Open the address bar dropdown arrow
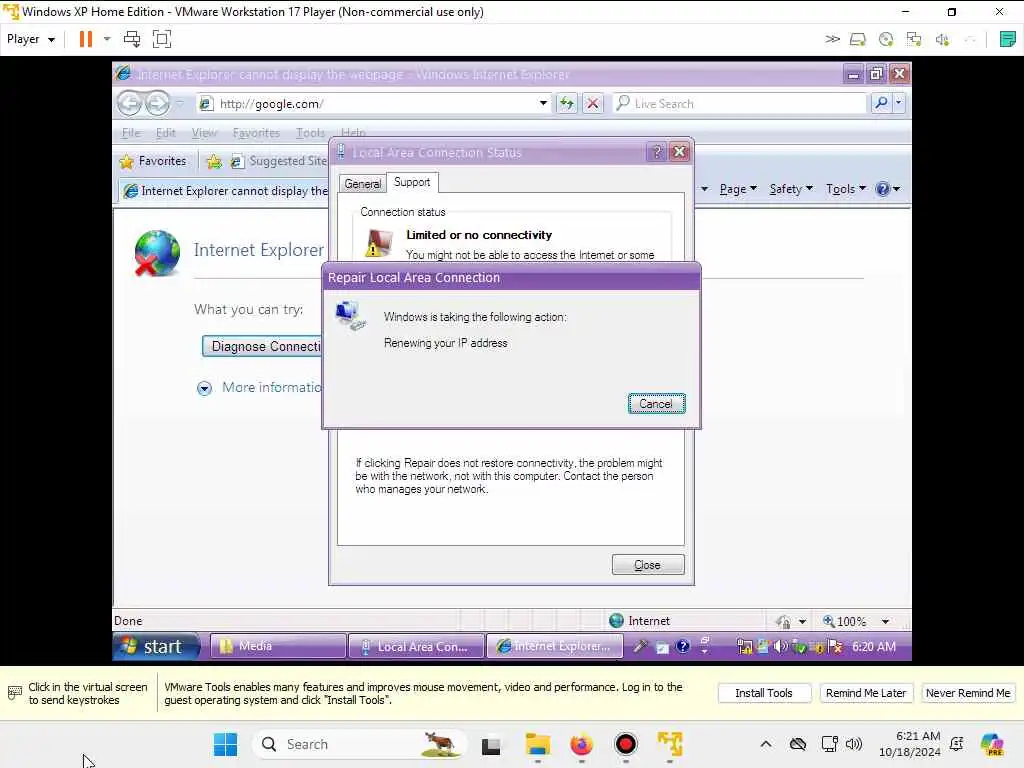Screen dimensions: 1024x768 [x=543, y=103]
